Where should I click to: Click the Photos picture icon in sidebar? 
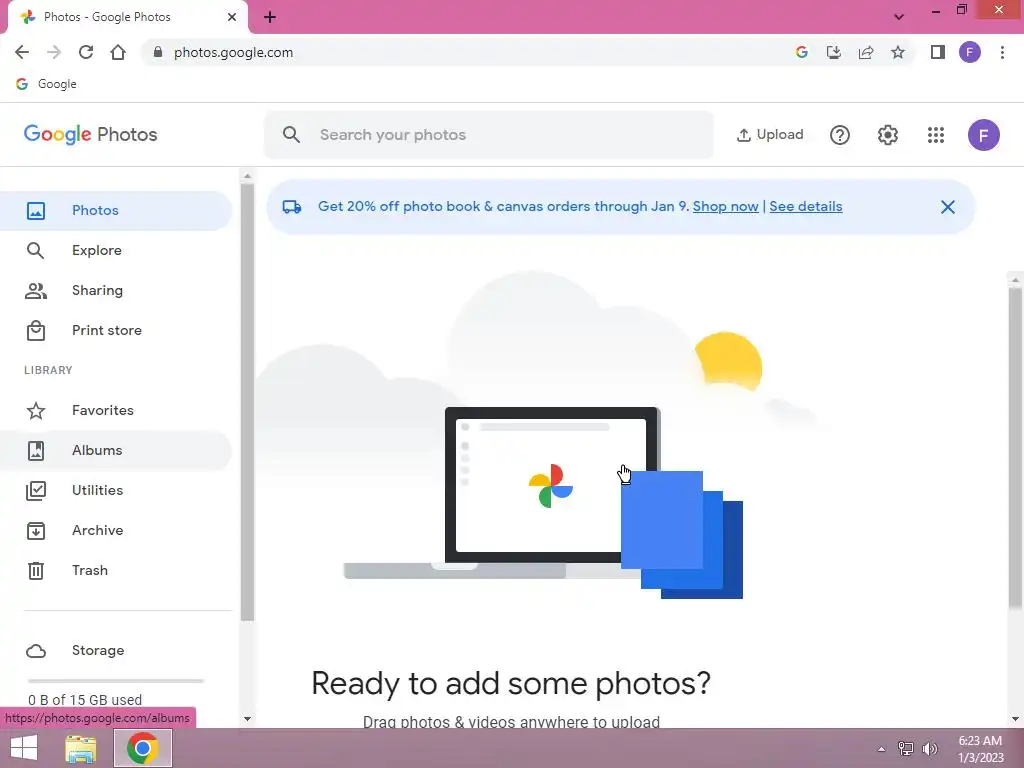tap(36, 211)
